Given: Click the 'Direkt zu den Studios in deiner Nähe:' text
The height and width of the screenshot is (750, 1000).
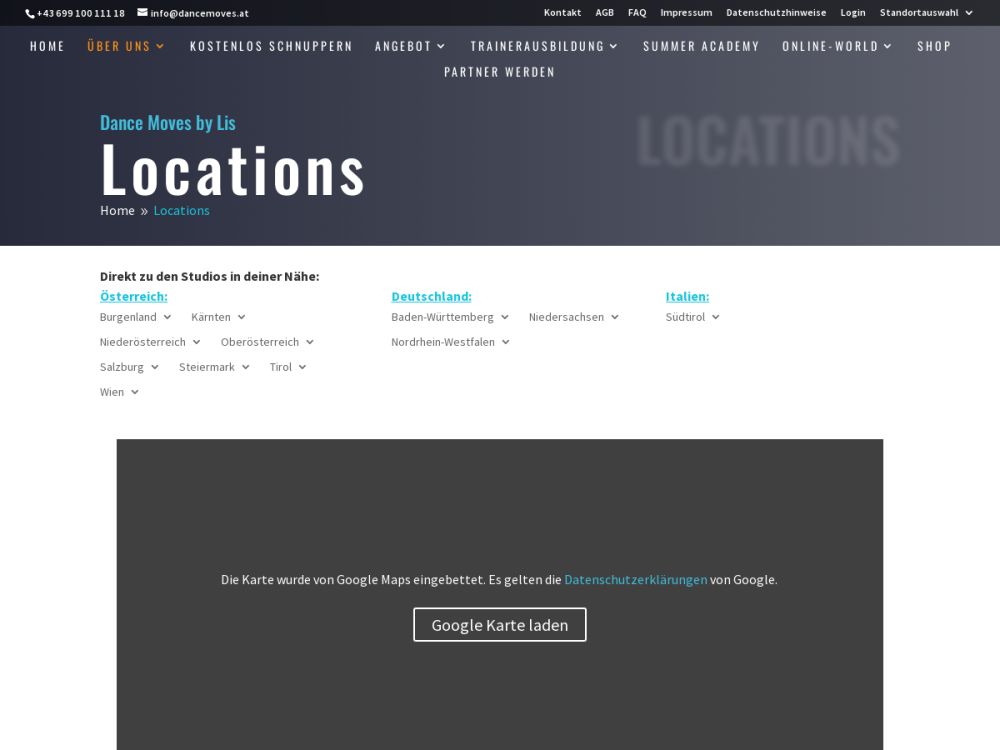Looking at the screenshot, I should pyautogui.click(x=209, y=276).
